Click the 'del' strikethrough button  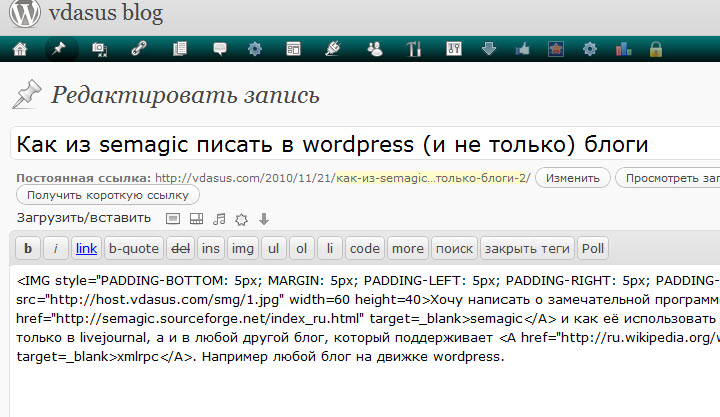coord(180,248)
